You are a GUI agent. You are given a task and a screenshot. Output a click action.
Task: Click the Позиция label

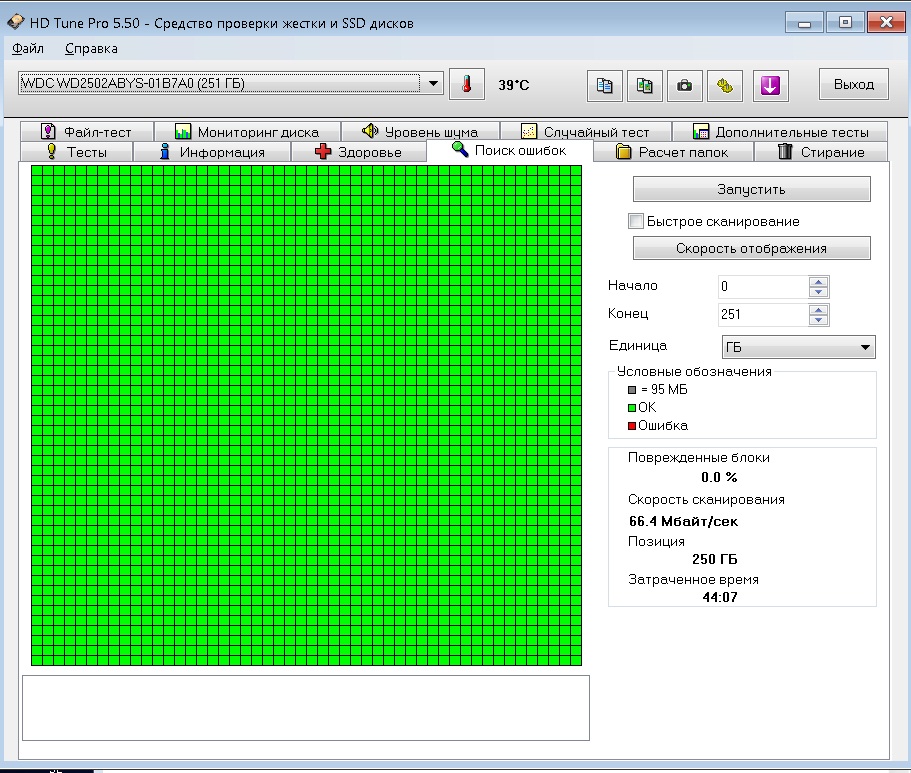[656, 542]
